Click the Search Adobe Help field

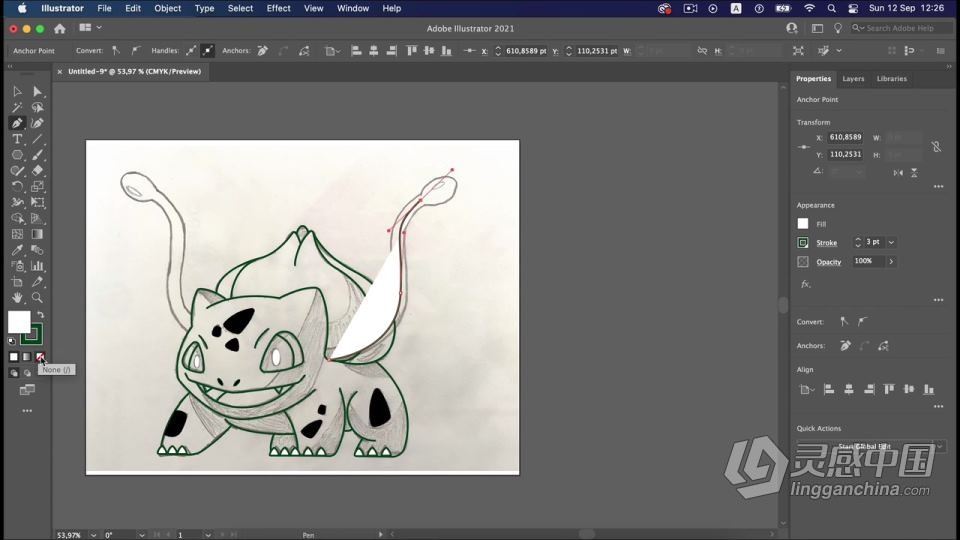tap(901, 28)
